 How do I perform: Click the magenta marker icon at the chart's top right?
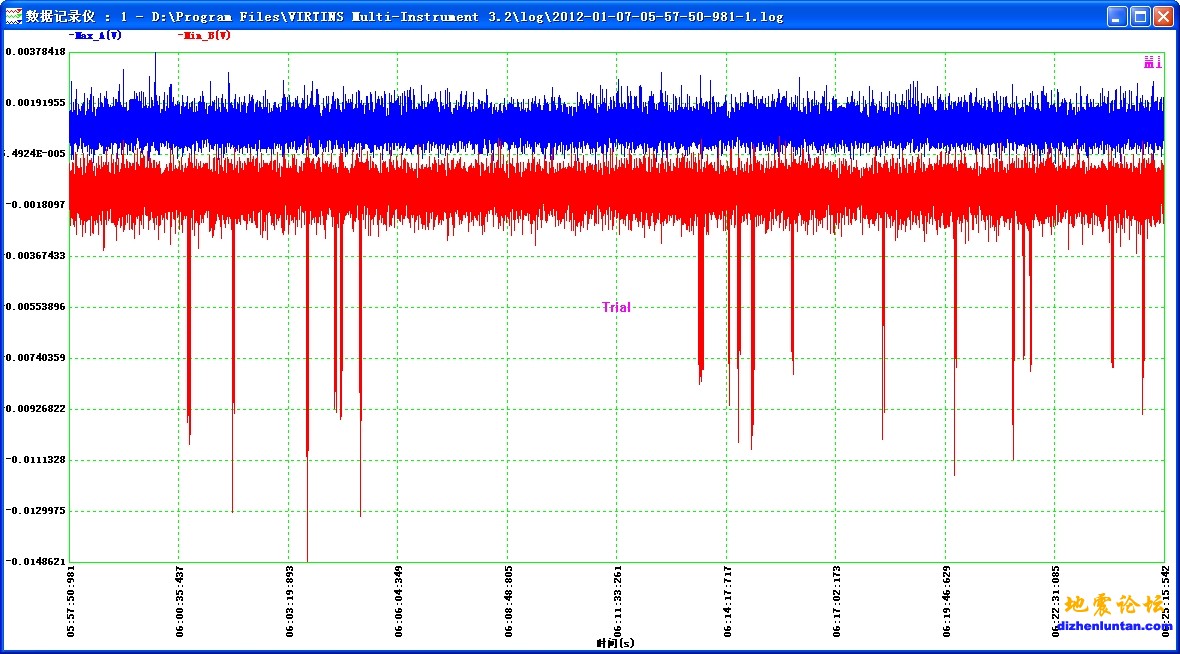[x=1152, y=62]
